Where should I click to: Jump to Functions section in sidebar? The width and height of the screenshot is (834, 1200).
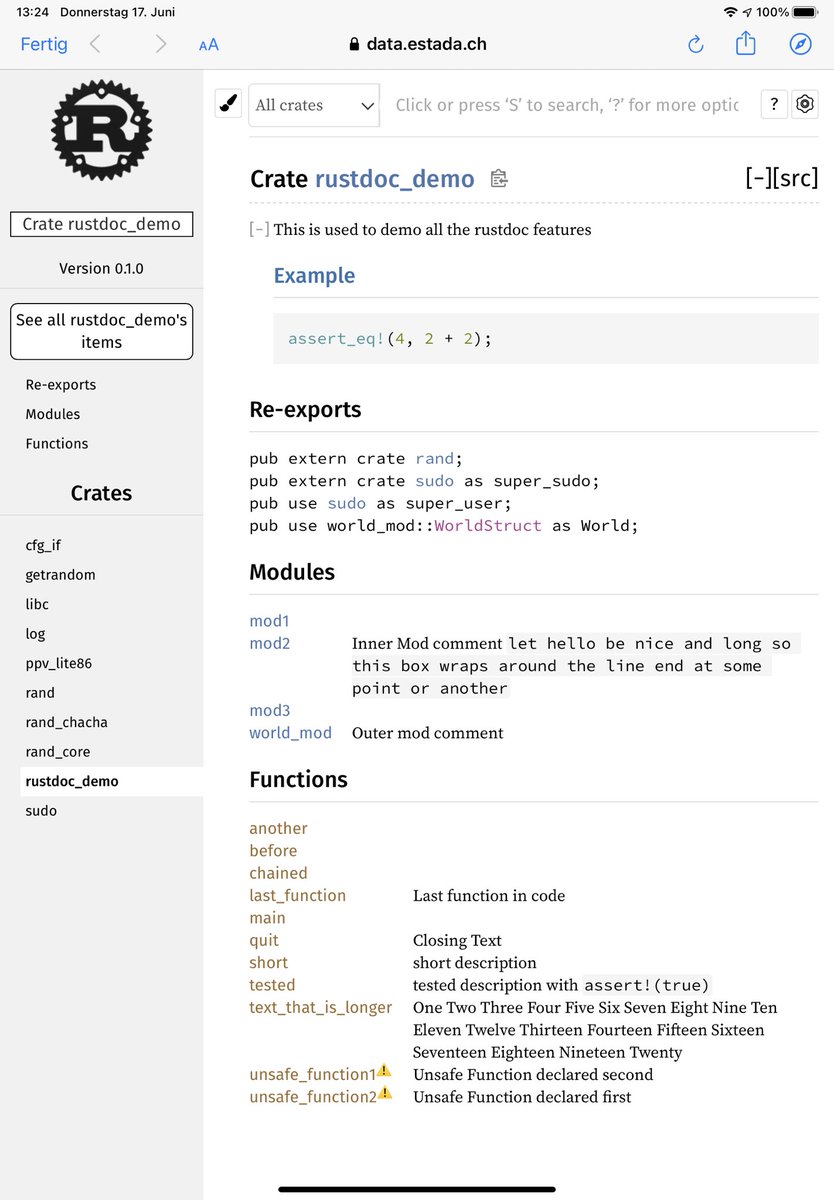pos(57,444)
